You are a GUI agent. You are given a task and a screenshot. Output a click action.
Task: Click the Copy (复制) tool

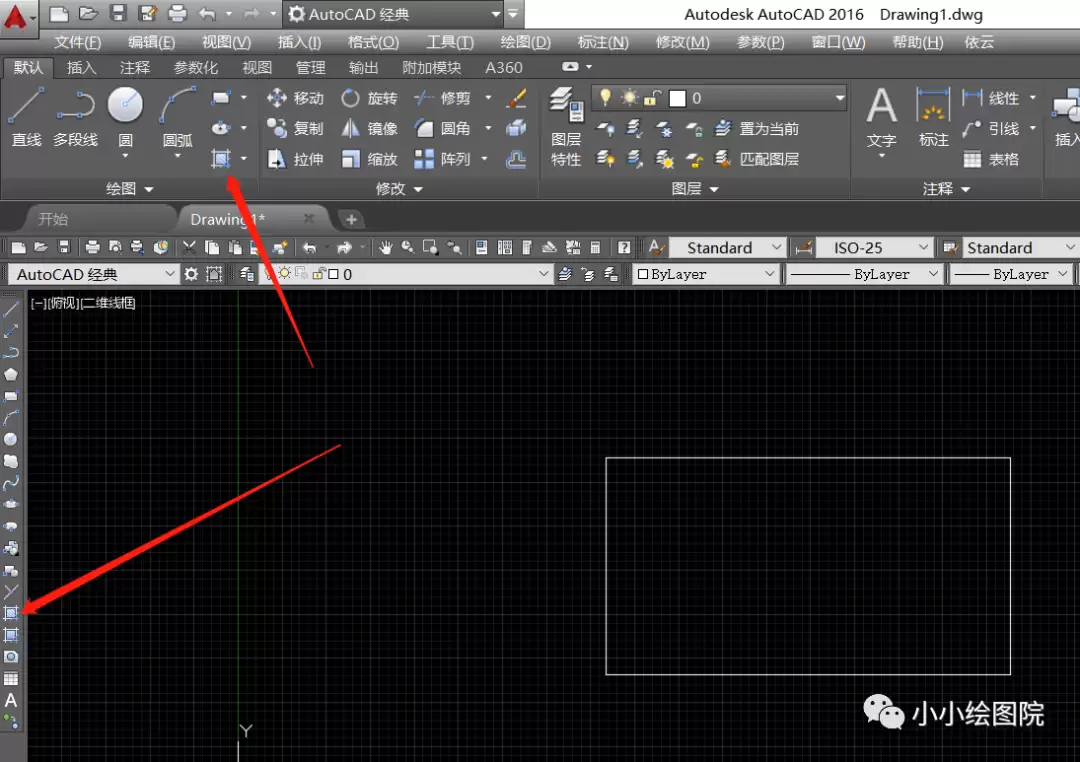[x=295, y=129]
